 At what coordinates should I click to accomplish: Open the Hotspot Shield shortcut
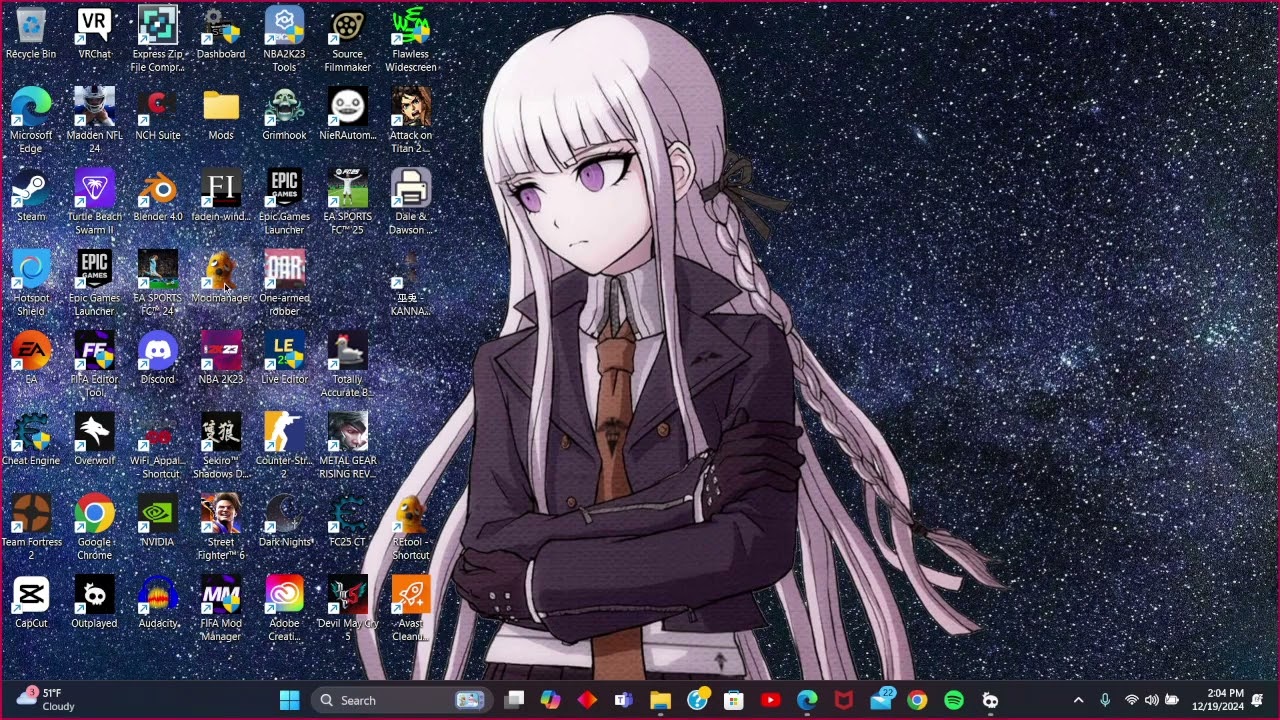coord(31,284)
